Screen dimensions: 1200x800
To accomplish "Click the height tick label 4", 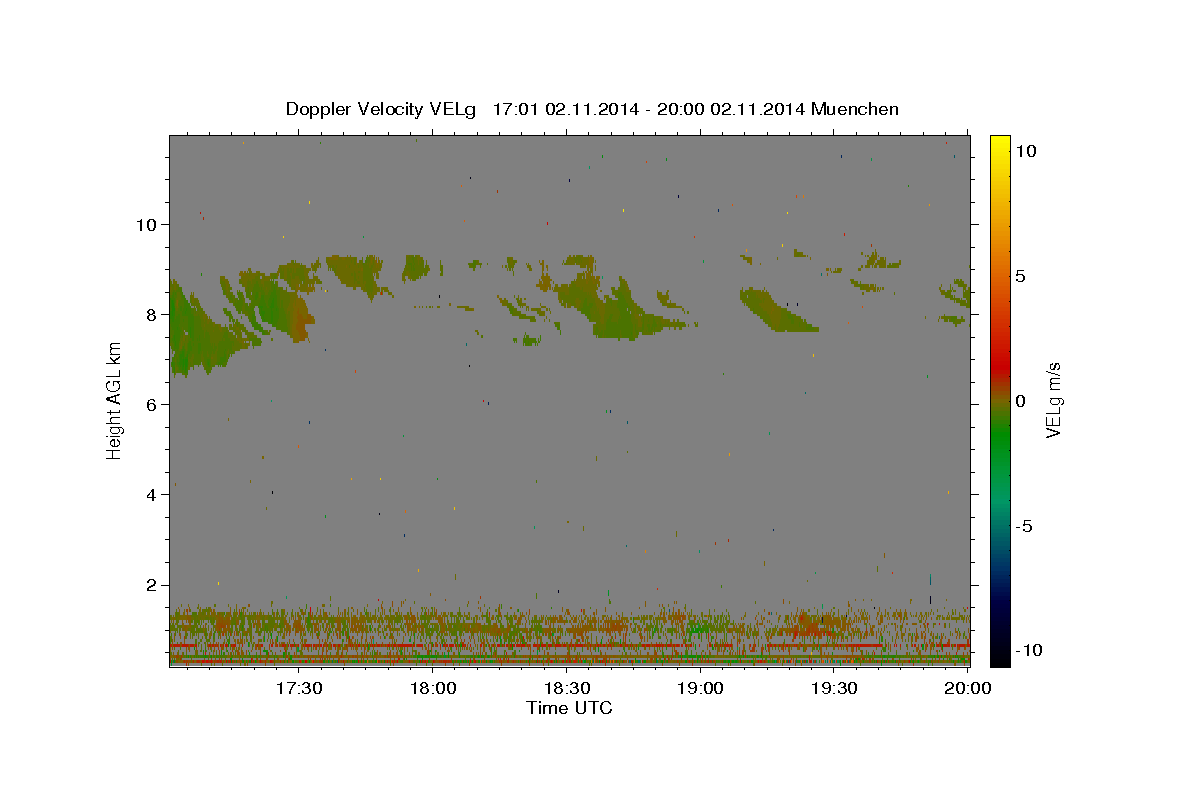I will click(149, 494).
